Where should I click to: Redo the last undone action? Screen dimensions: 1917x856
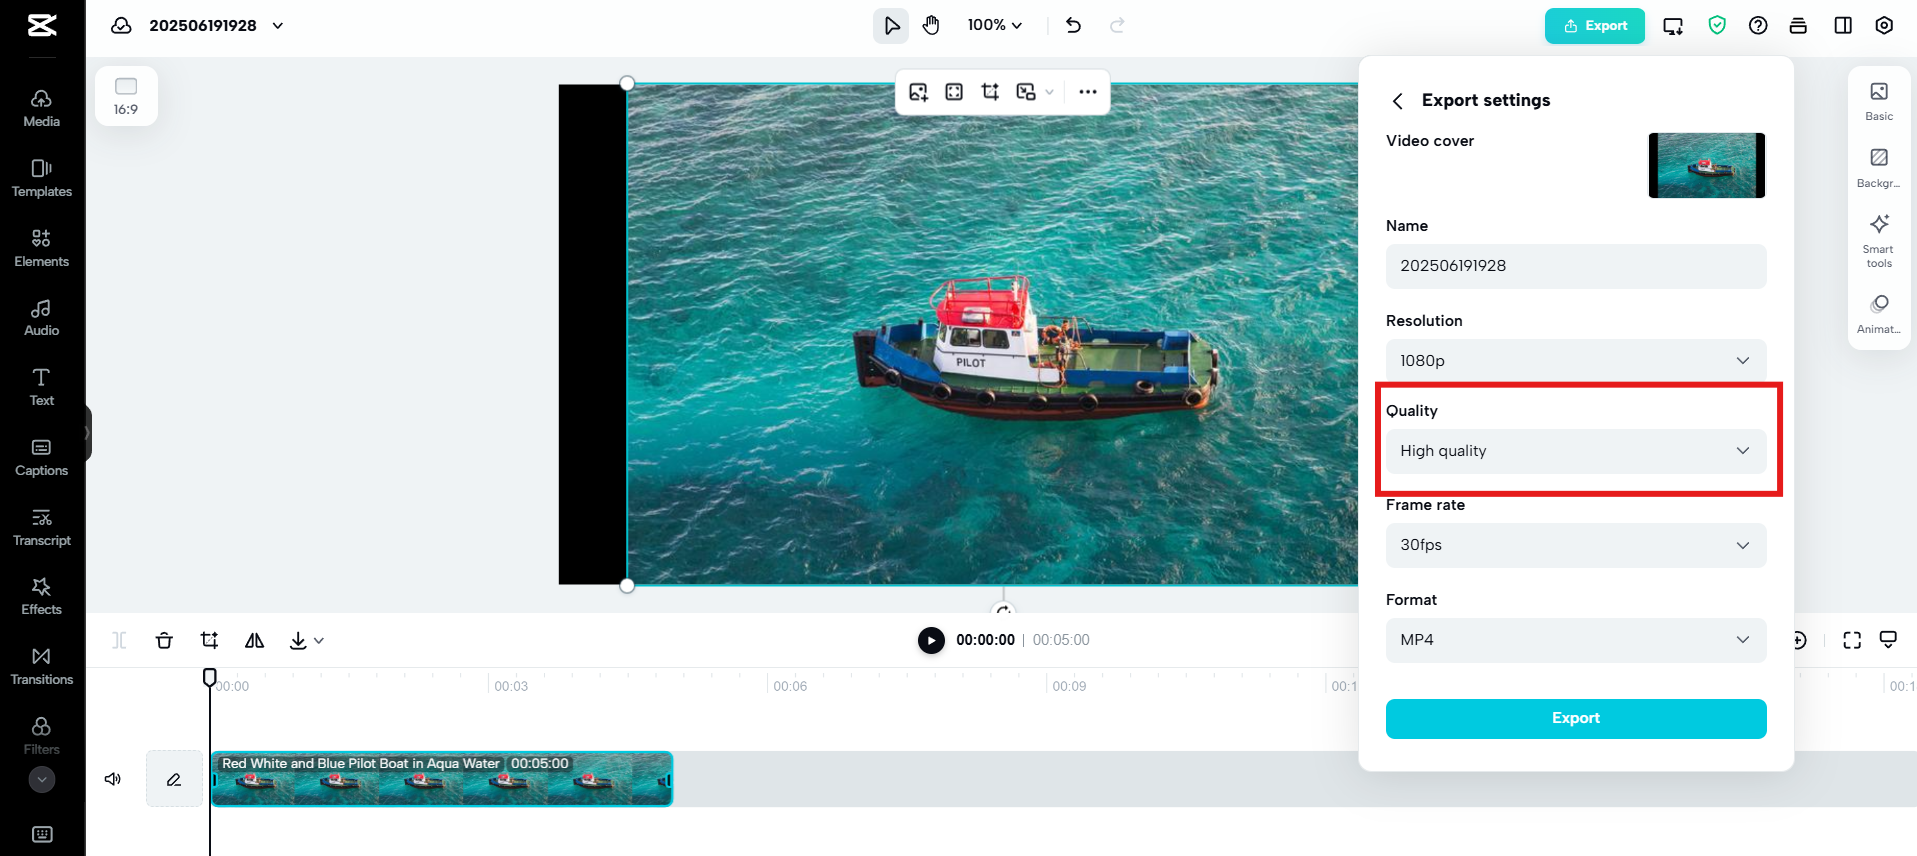tap(1117, 25)
